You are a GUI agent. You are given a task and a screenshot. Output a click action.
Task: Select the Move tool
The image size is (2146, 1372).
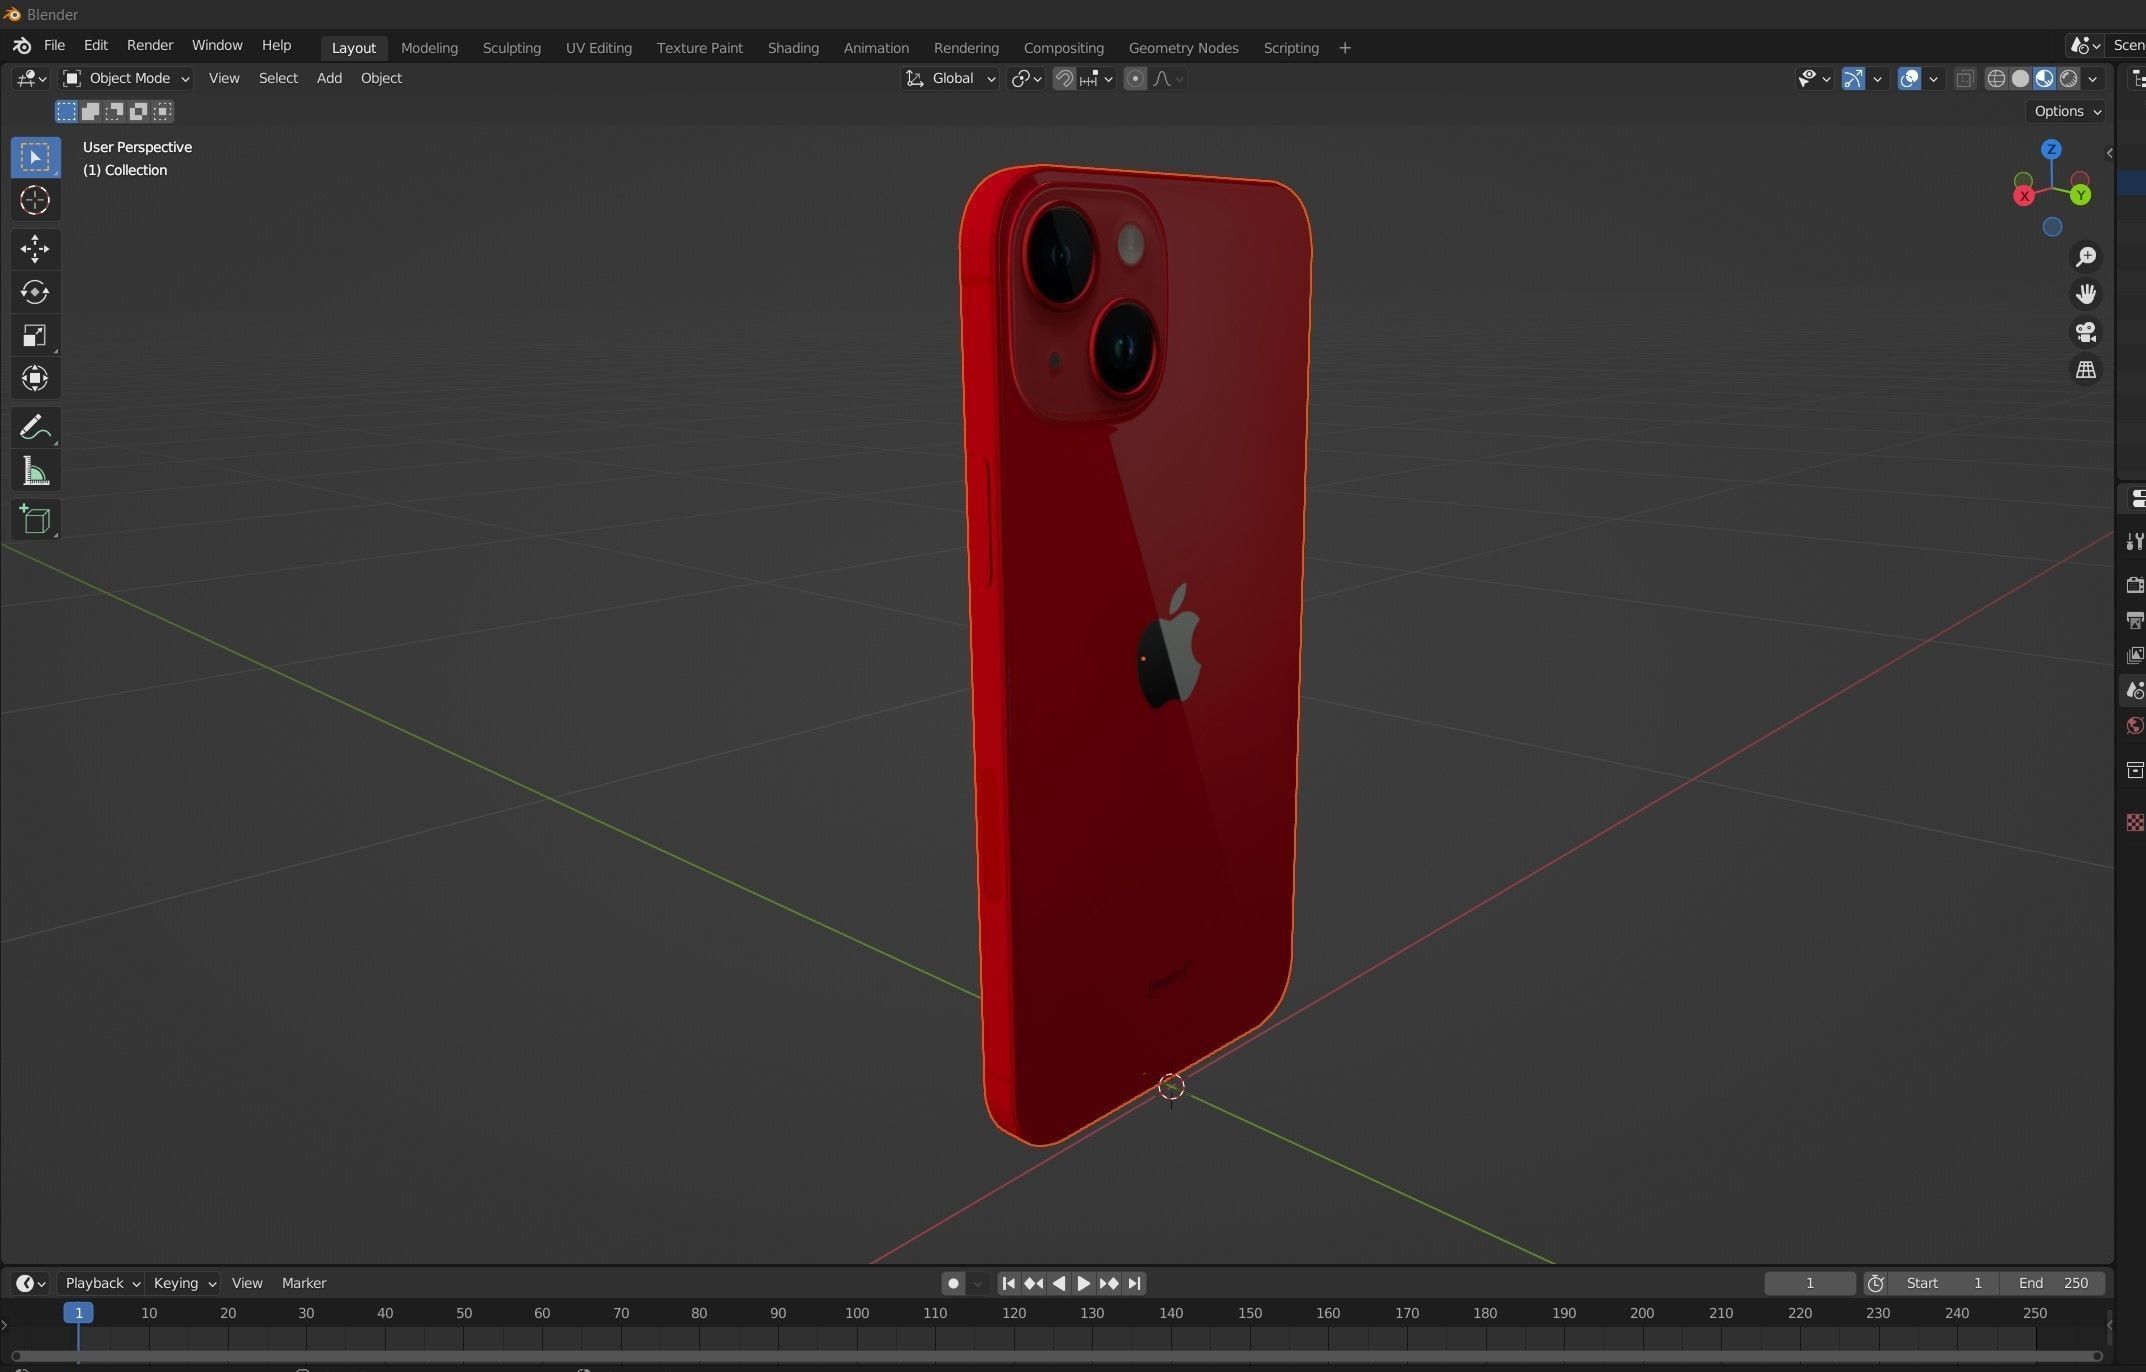click(x=35, y=248)
